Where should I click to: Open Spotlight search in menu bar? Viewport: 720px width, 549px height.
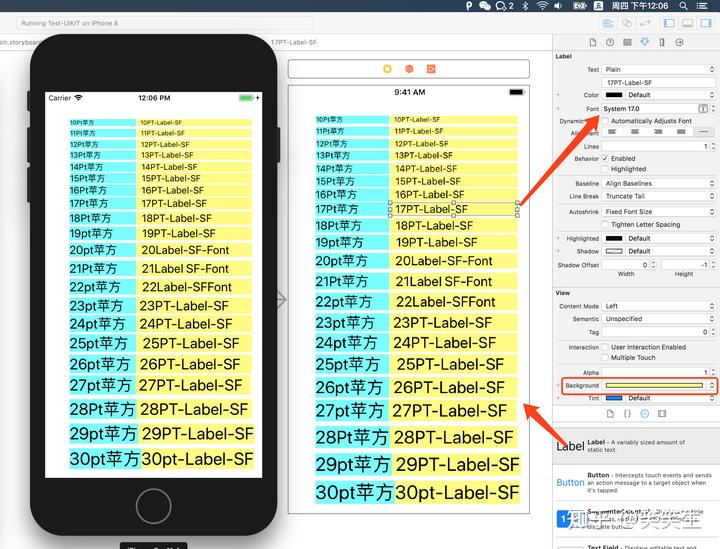pyautogui.click(x=684, y=6)
